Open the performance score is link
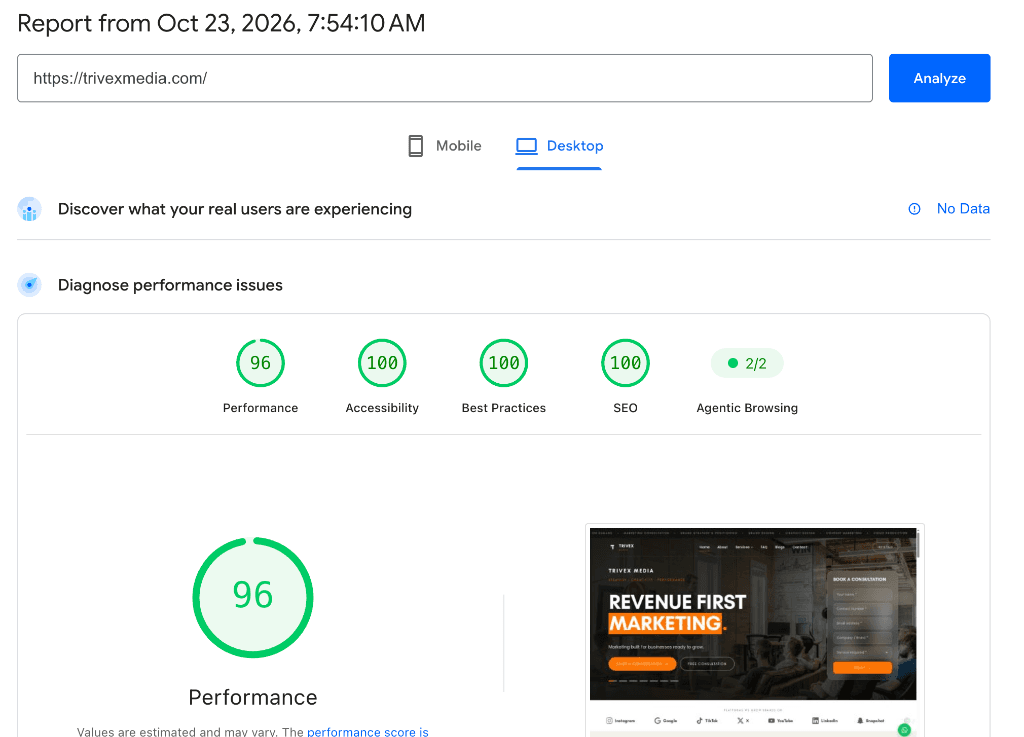Screen dimensions: 1024x737 [x=368, y=731]
